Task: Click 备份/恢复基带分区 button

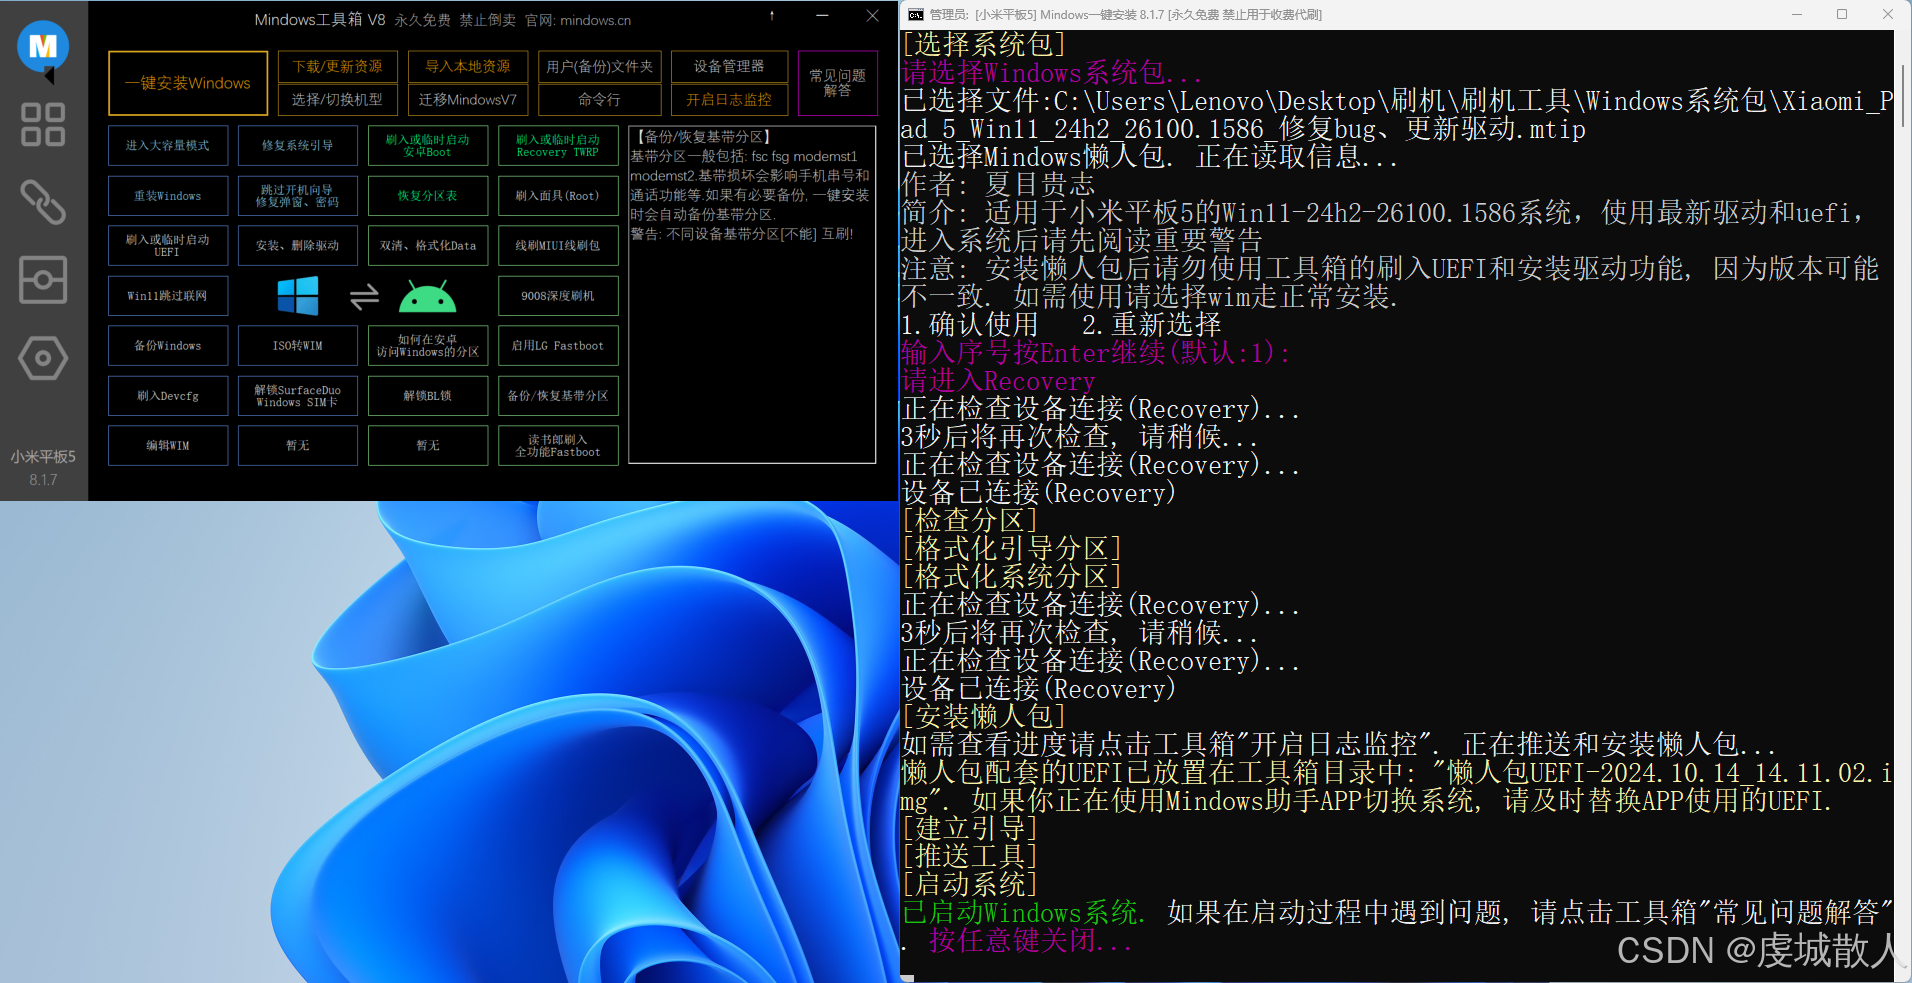Action: [x=558, y=396]
